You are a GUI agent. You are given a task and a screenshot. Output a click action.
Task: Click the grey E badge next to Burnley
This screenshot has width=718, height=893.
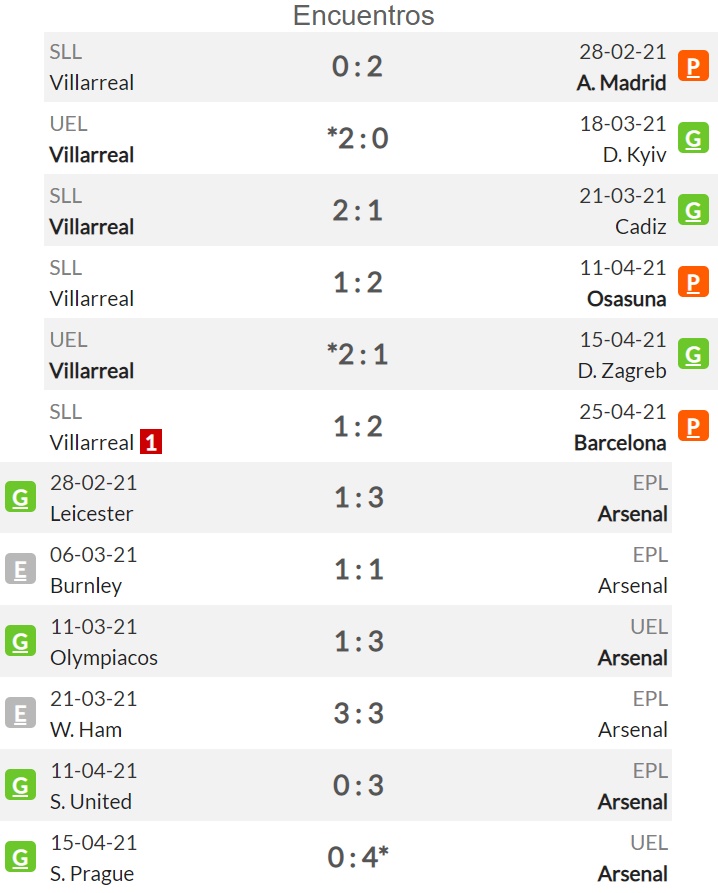coord(20,569)
